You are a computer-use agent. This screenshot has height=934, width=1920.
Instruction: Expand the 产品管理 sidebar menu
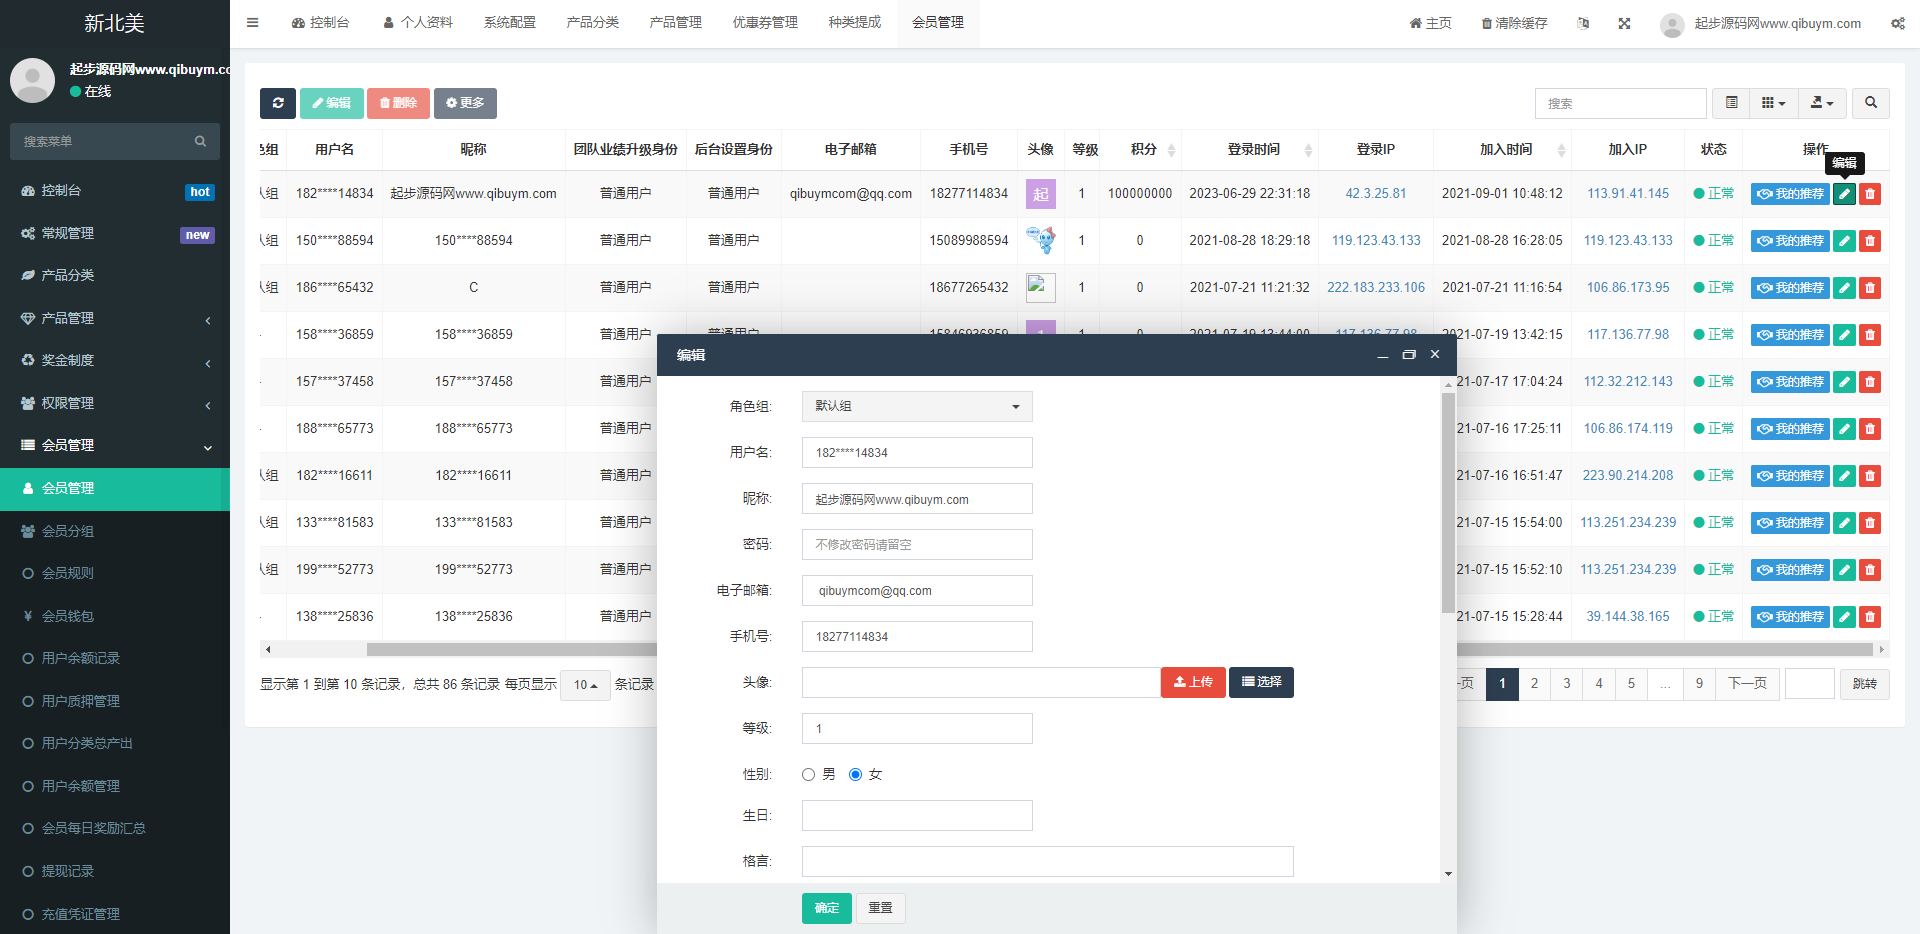pos(115,318)
